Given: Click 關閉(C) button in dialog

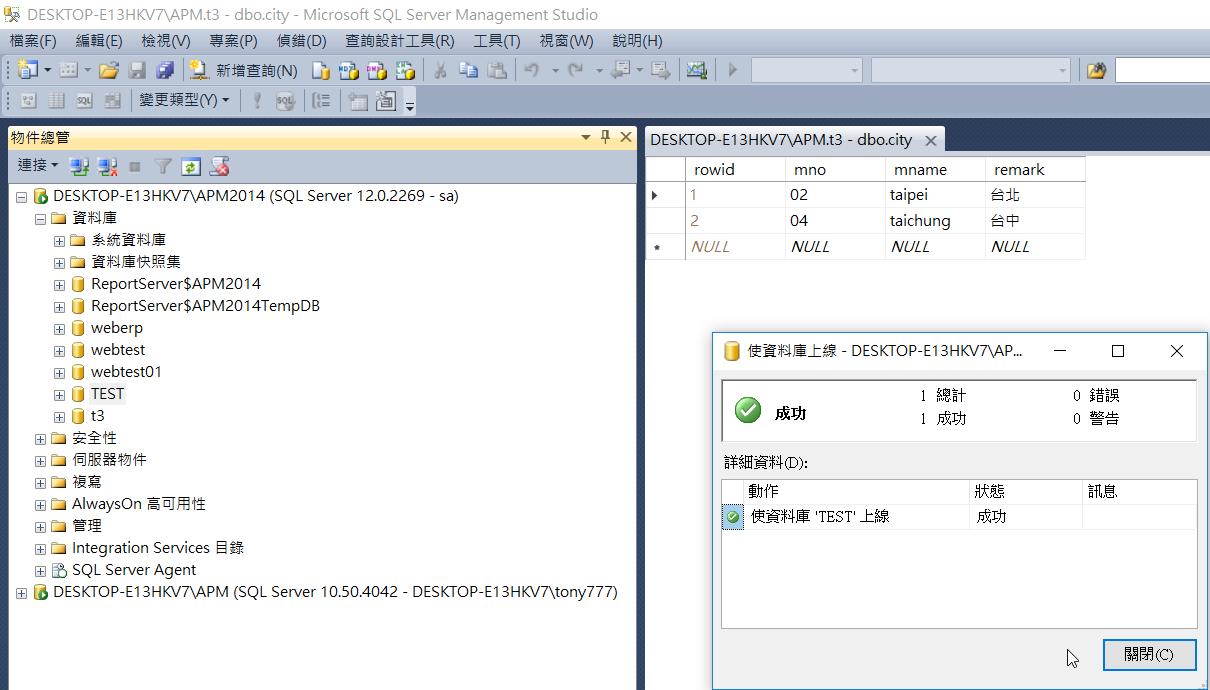Looking at the screenshot, I should 1149,655.
